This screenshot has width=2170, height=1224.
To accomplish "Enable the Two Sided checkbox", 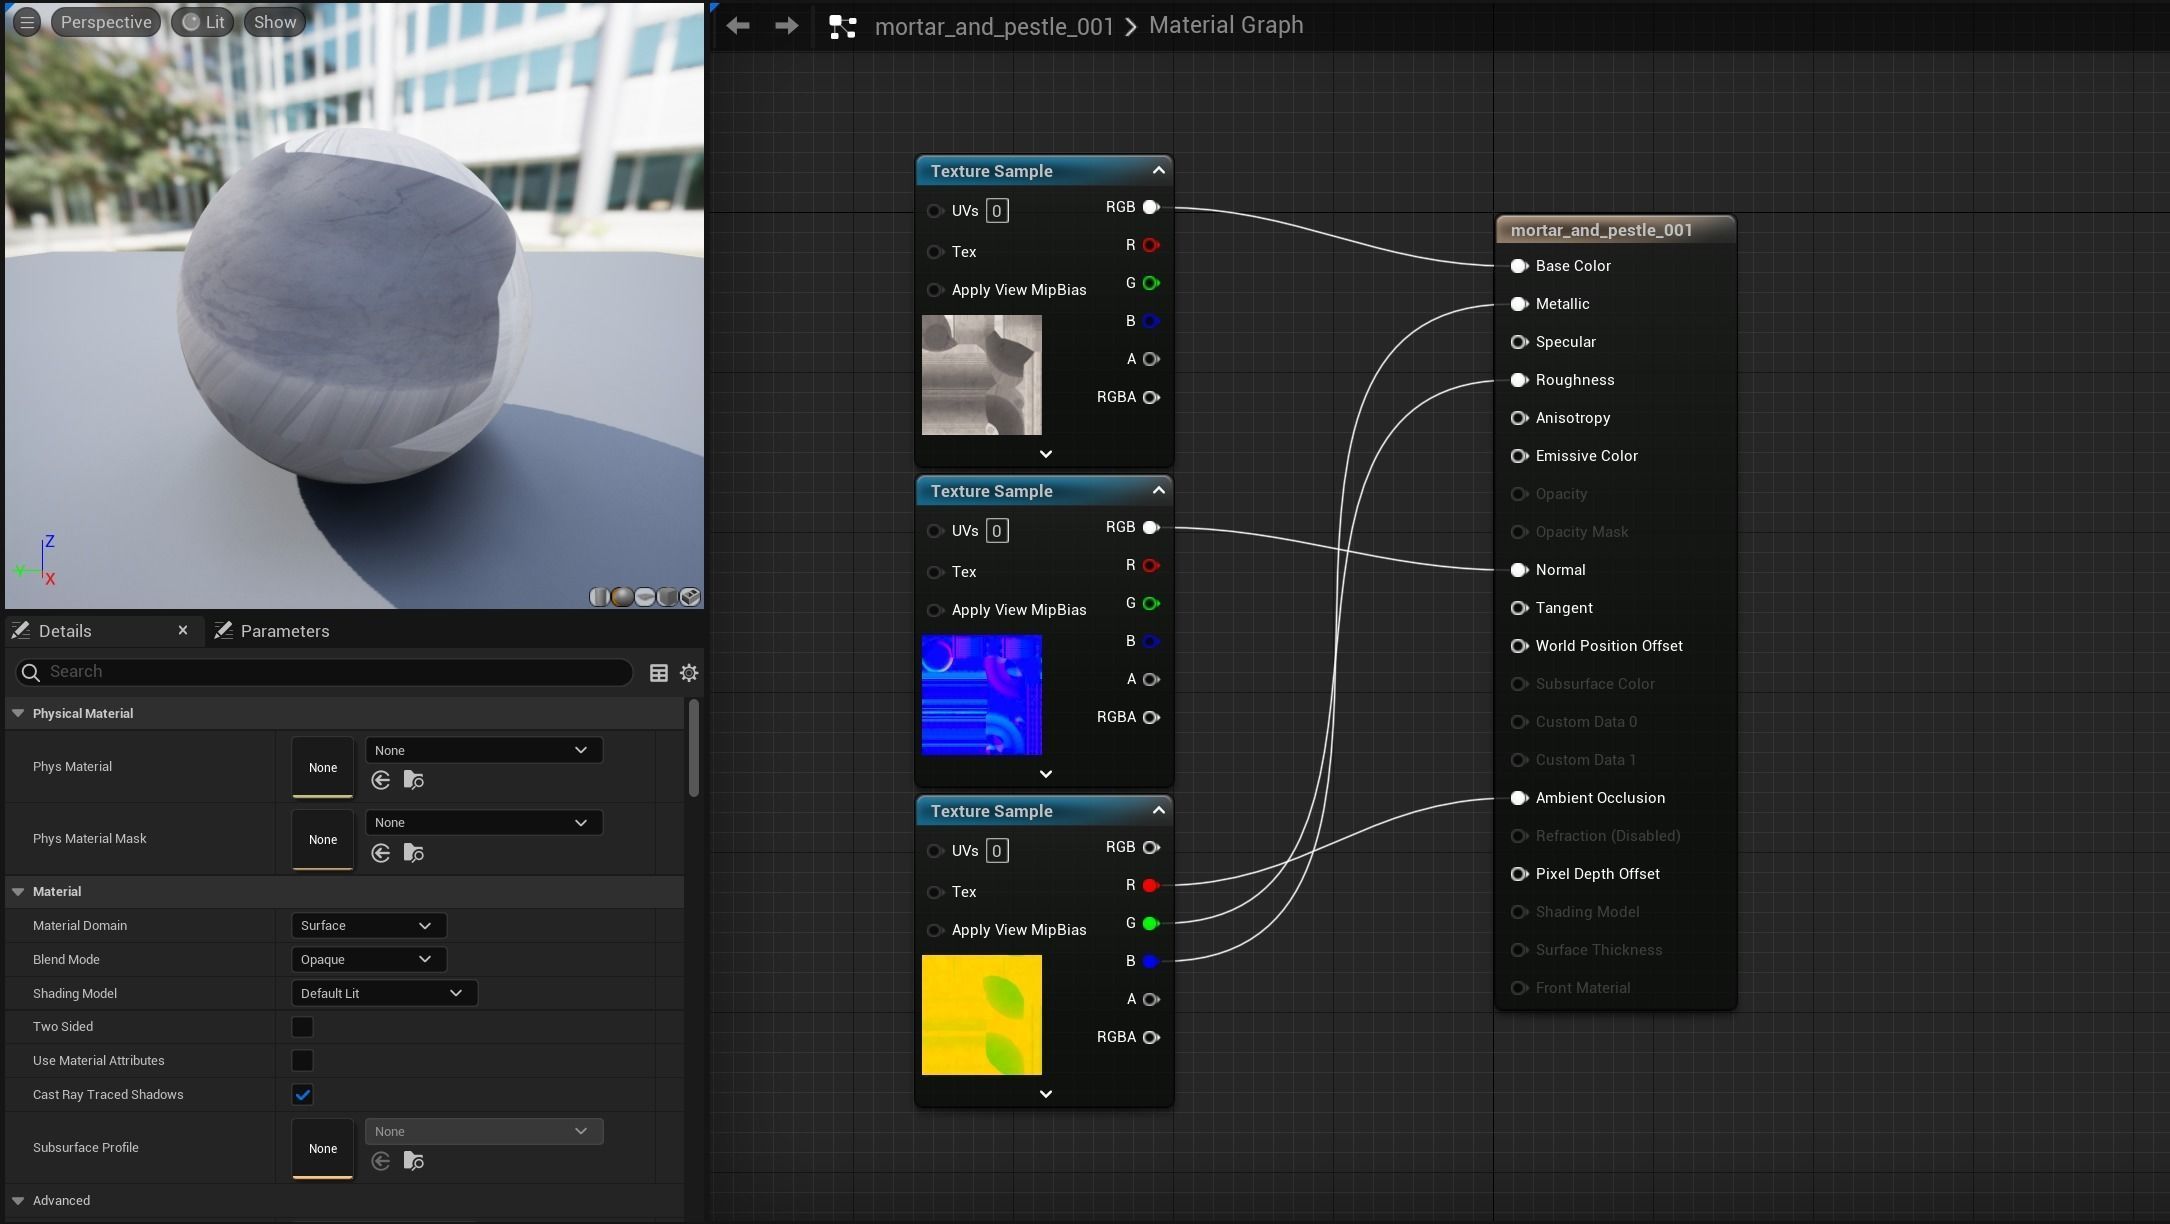I will (302, 1027).
